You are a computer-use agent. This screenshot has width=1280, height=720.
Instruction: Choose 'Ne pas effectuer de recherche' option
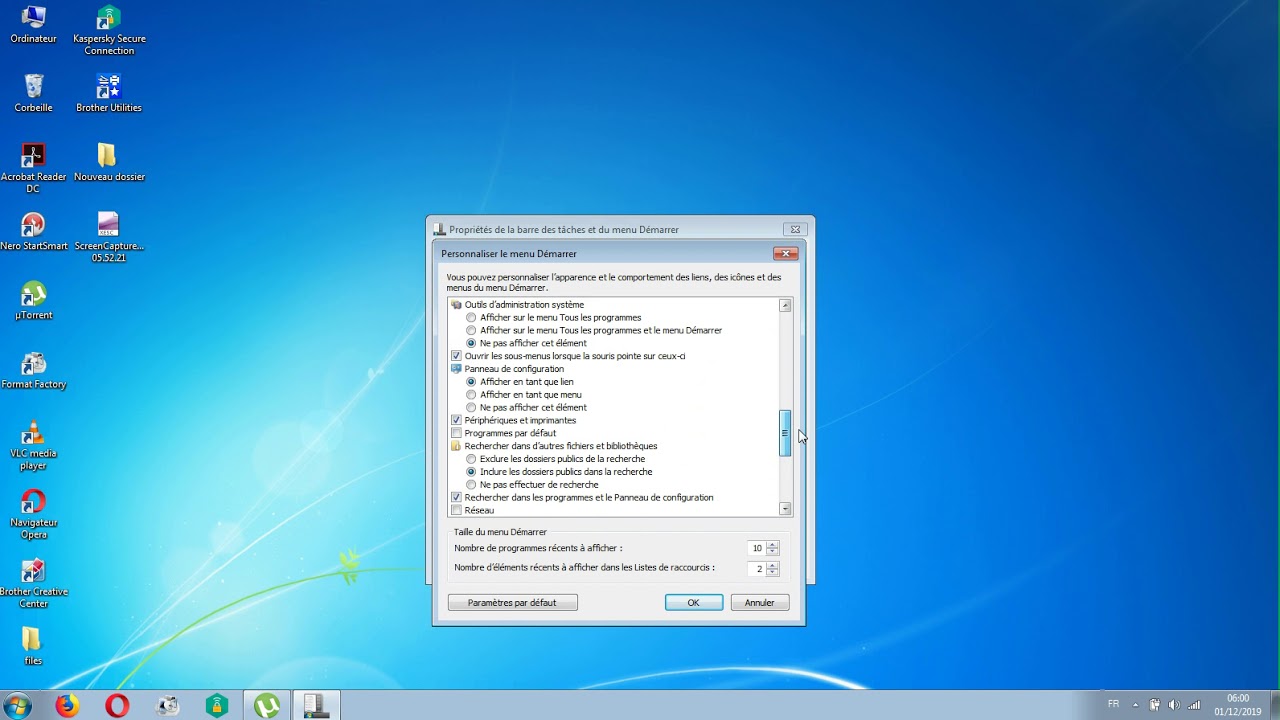pyautogui.click(x=471, y=485)
